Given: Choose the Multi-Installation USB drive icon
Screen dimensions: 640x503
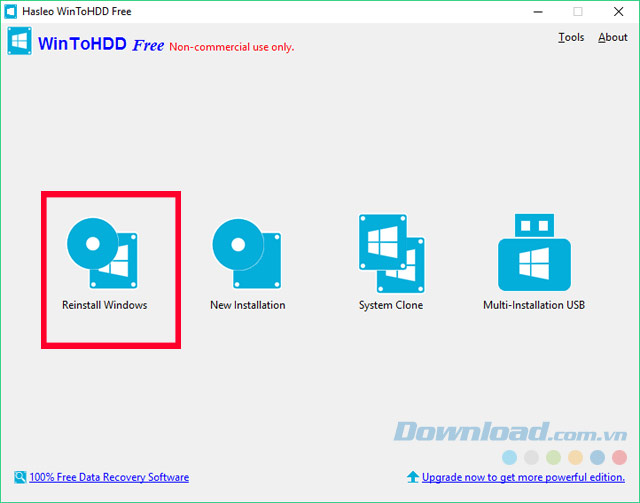Looking at the screenshot, I should click(534, 252).
